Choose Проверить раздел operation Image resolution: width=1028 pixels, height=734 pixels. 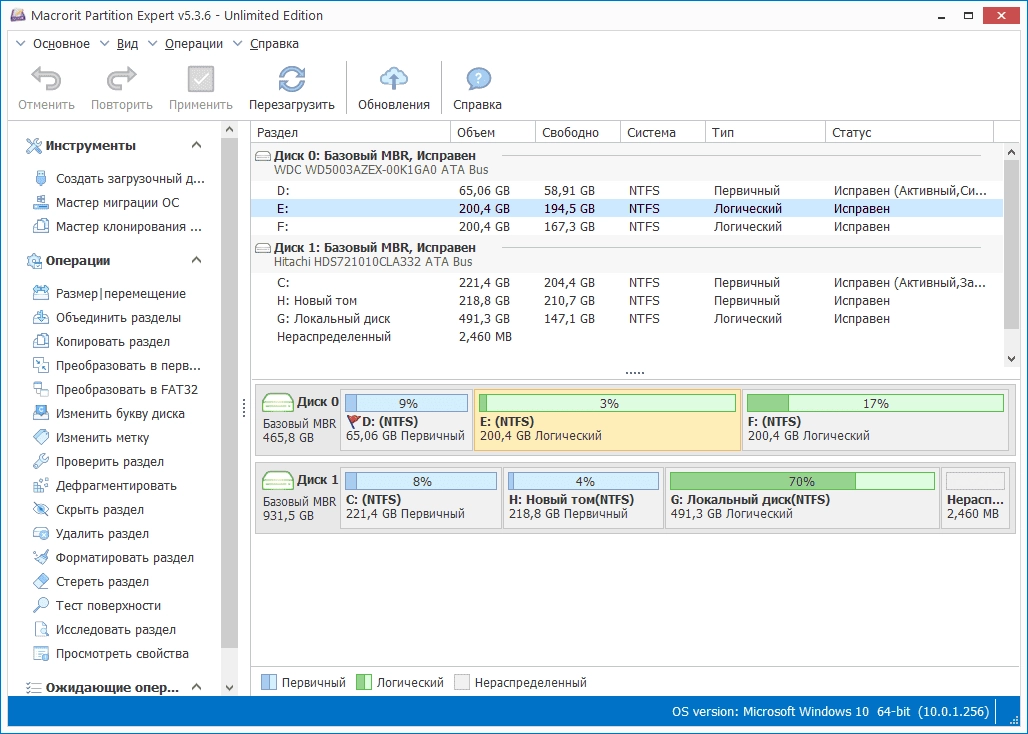coord(98,462)
